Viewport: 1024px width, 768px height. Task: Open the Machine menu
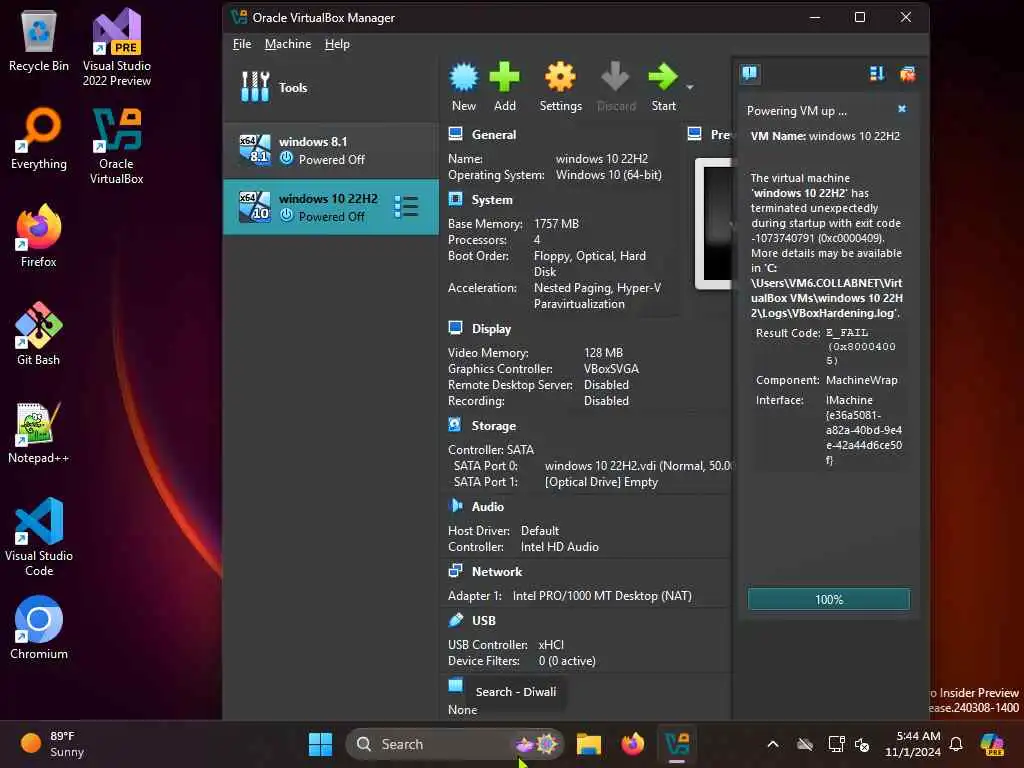287,44
